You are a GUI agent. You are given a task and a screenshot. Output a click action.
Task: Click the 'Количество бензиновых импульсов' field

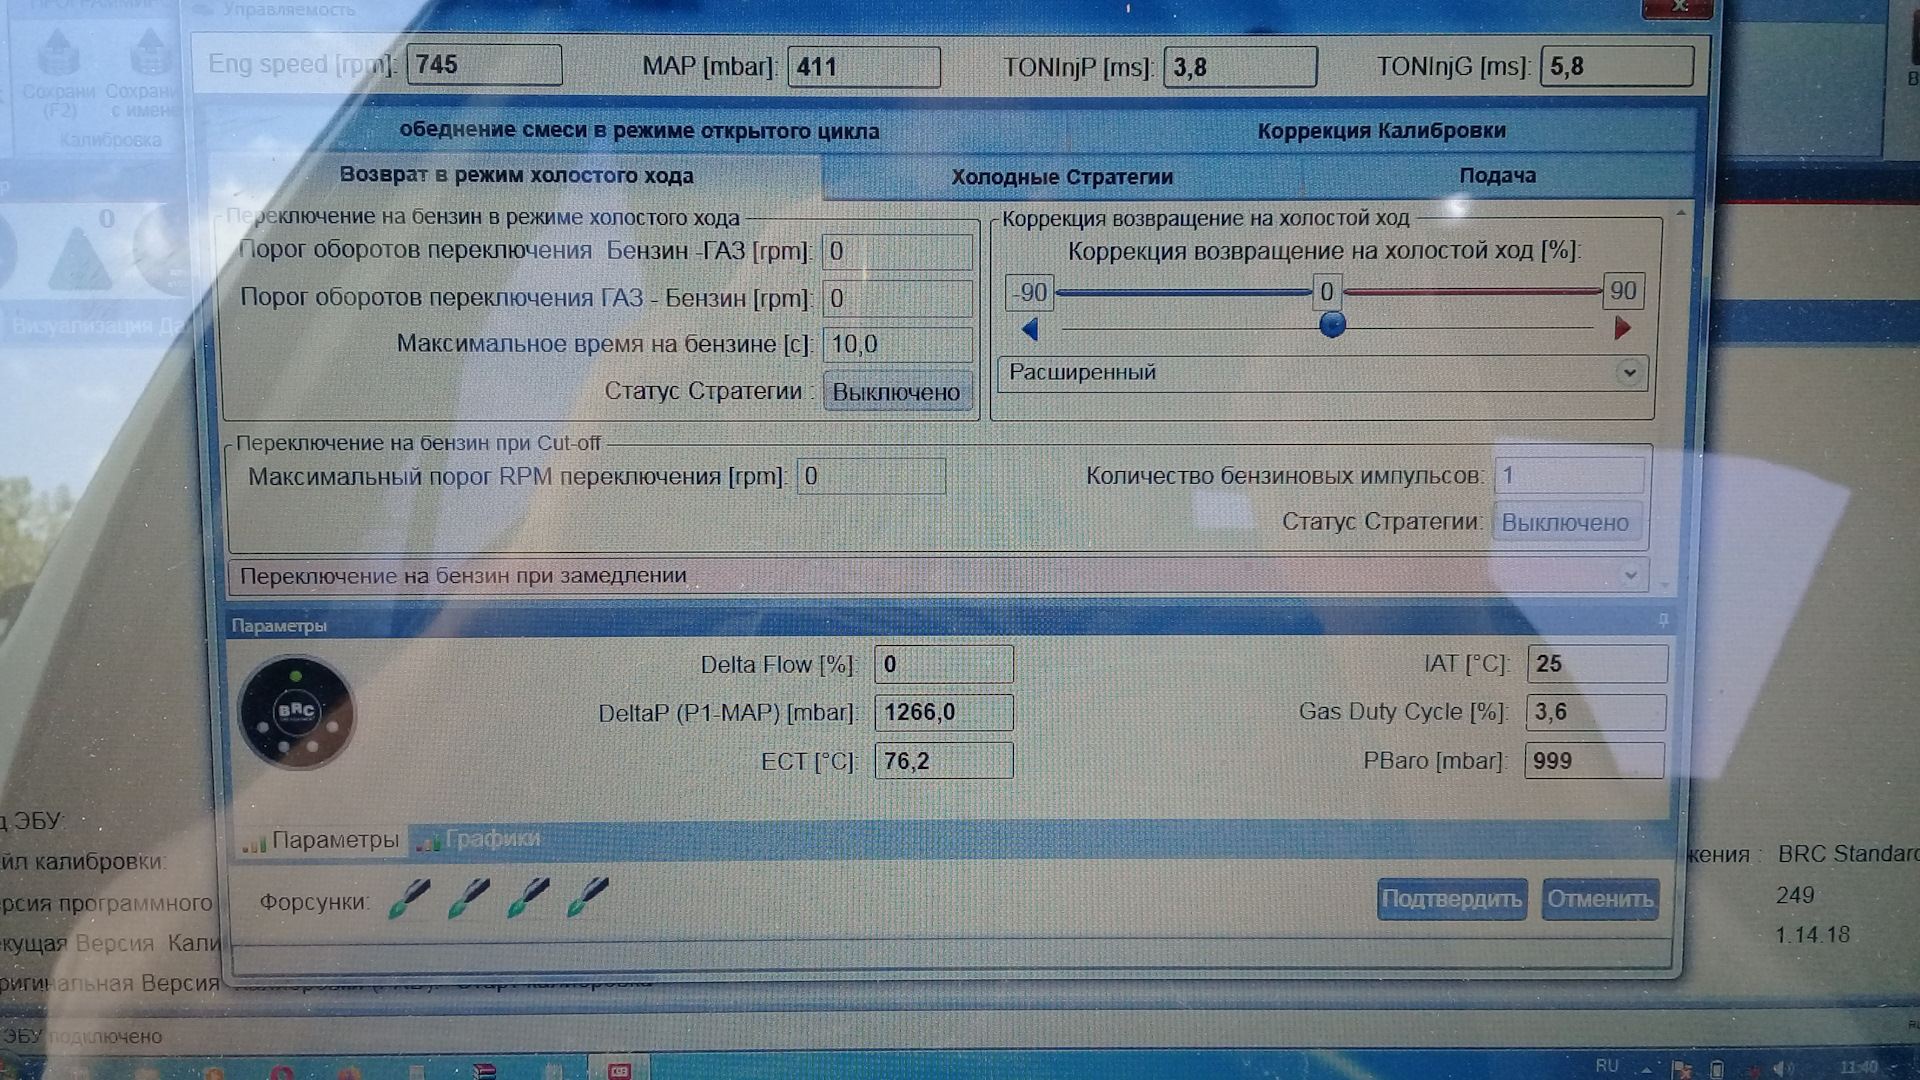pos(1569,475)
